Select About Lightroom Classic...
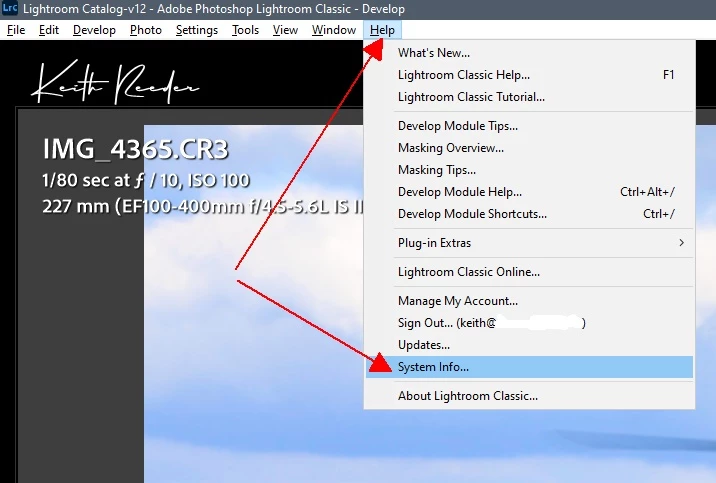Image resolution: width=716 pixels, height=483 pixels. [x=529, y=396]
